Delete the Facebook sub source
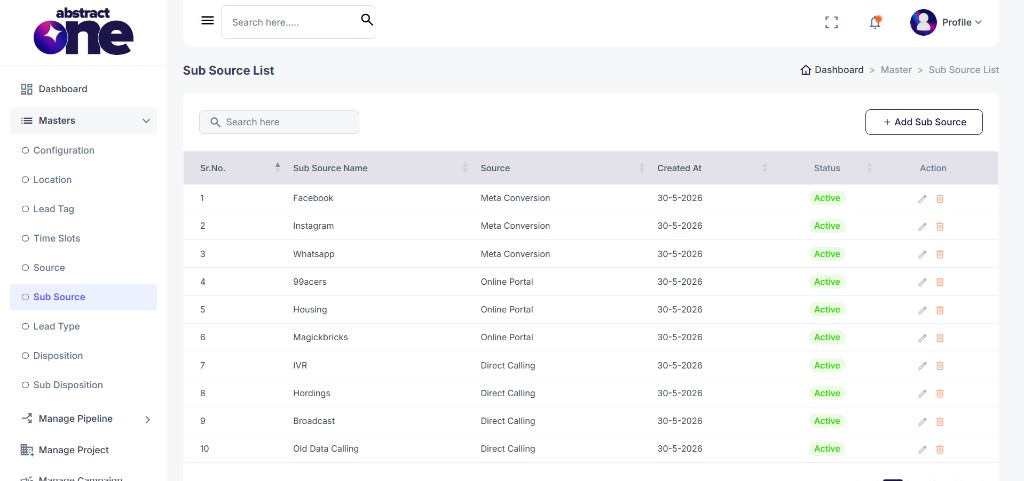Image resolution: width=1024 pixels, height=481 pixels. tap(940, 199)
